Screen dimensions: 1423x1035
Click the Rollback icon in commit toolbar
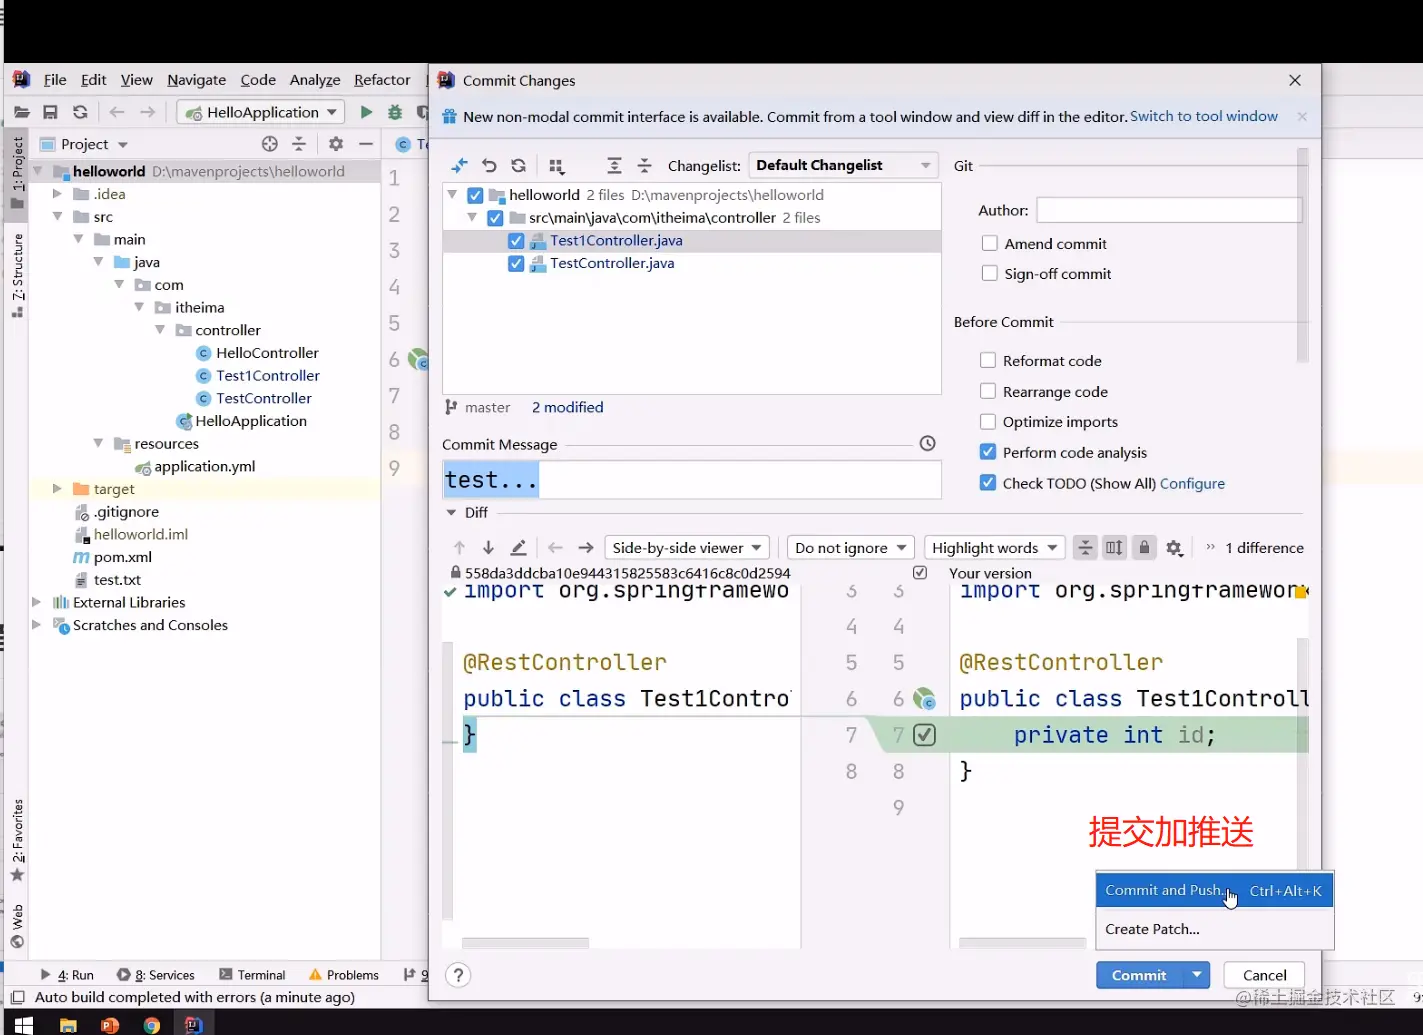click(x=489, y=166)
